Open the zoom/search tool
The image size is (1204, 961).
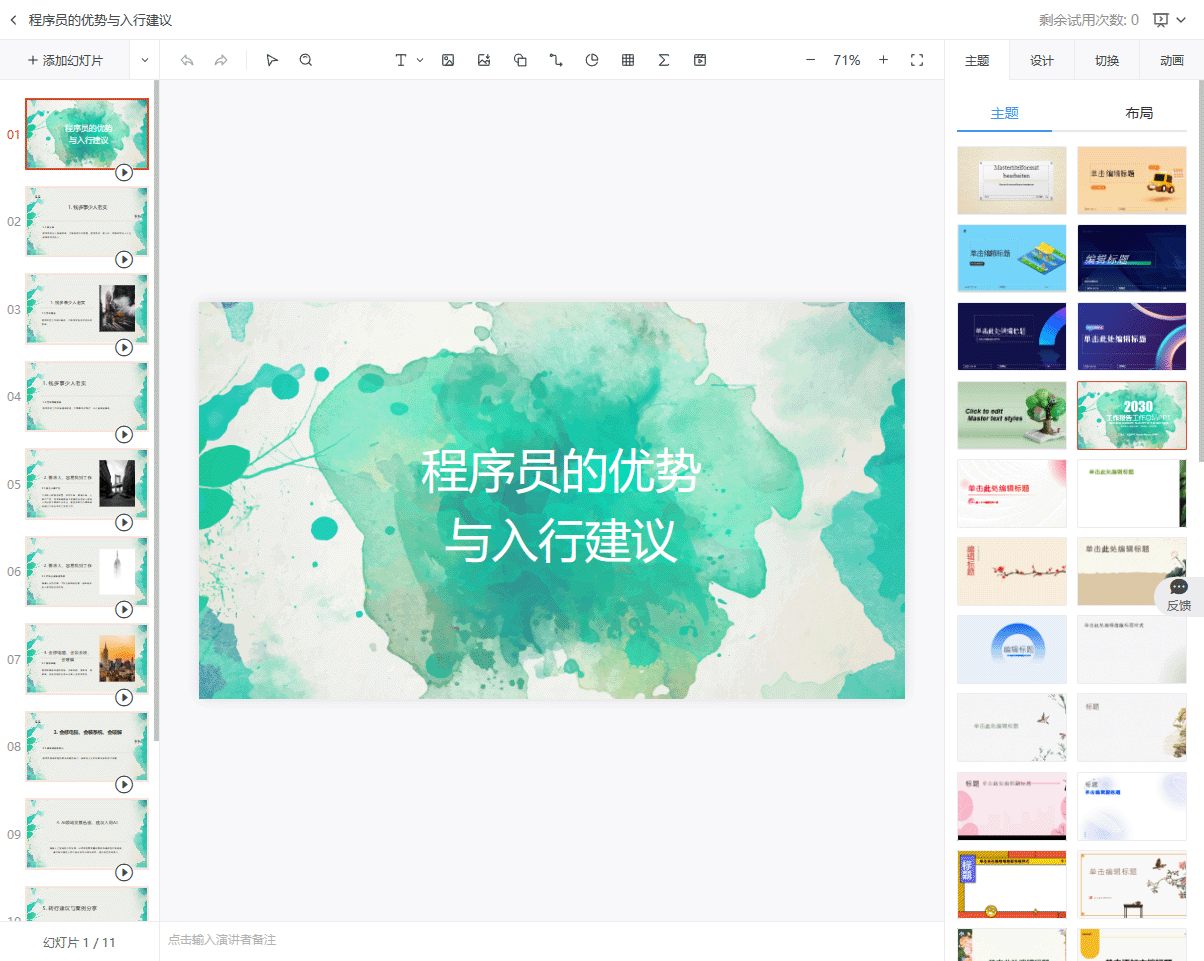(x=305, y=60)
